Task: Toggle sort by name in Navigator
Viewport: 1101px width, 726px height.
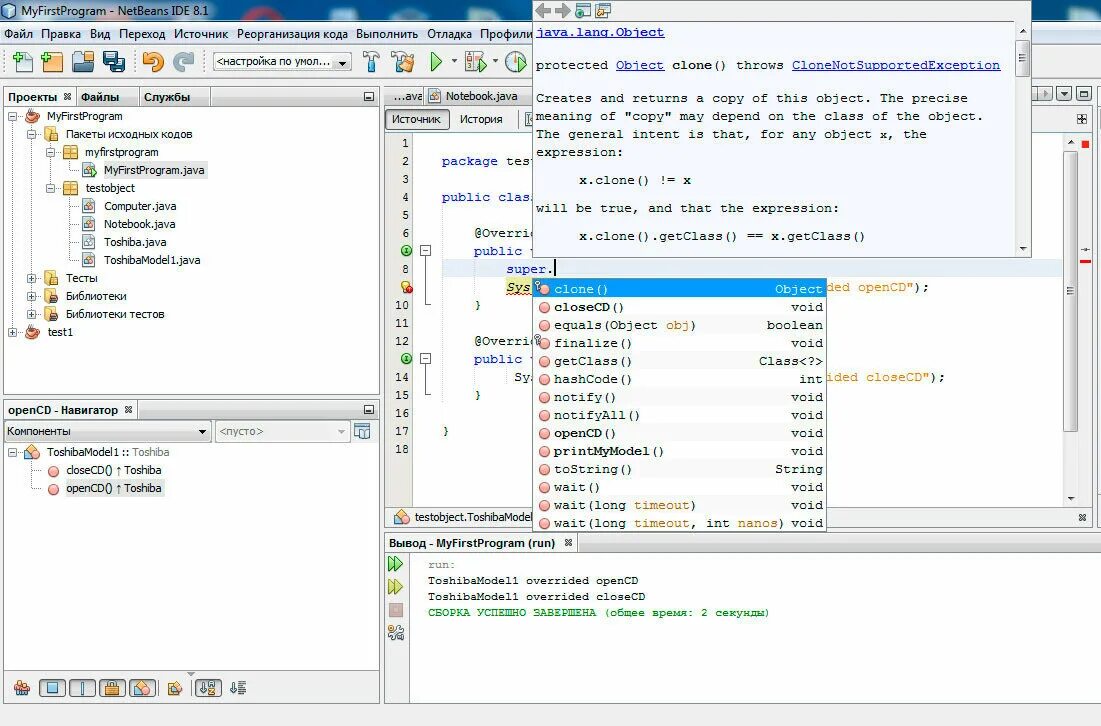Action: point(207,688)
